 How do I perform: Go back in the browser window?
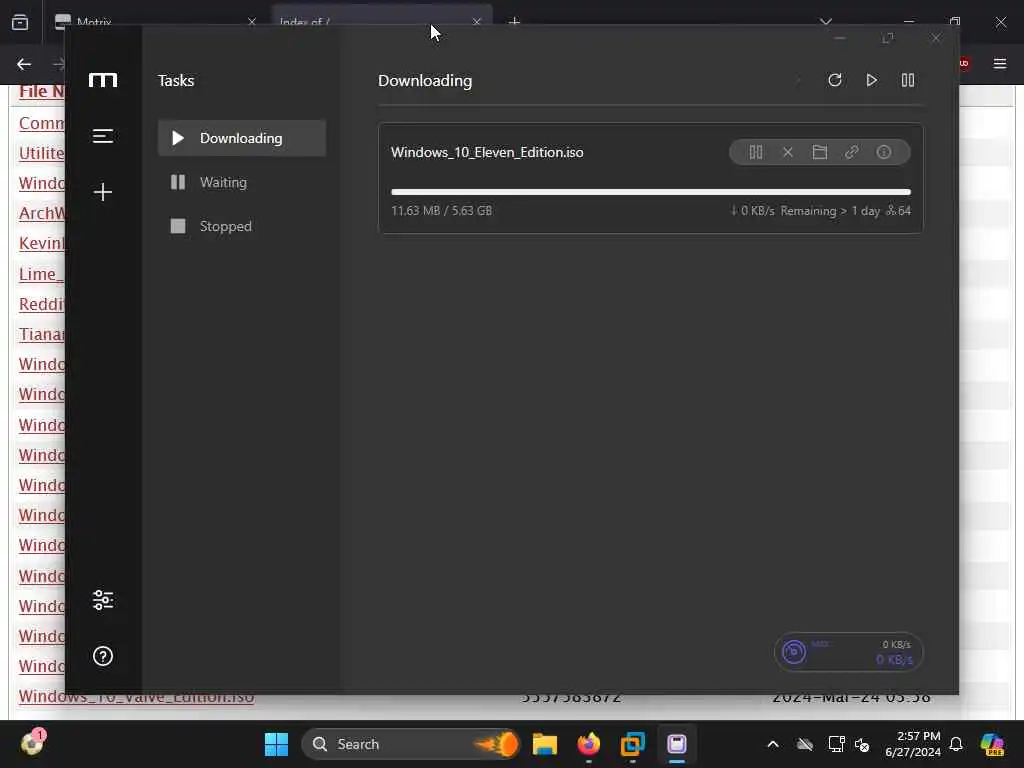click(24, 64)
